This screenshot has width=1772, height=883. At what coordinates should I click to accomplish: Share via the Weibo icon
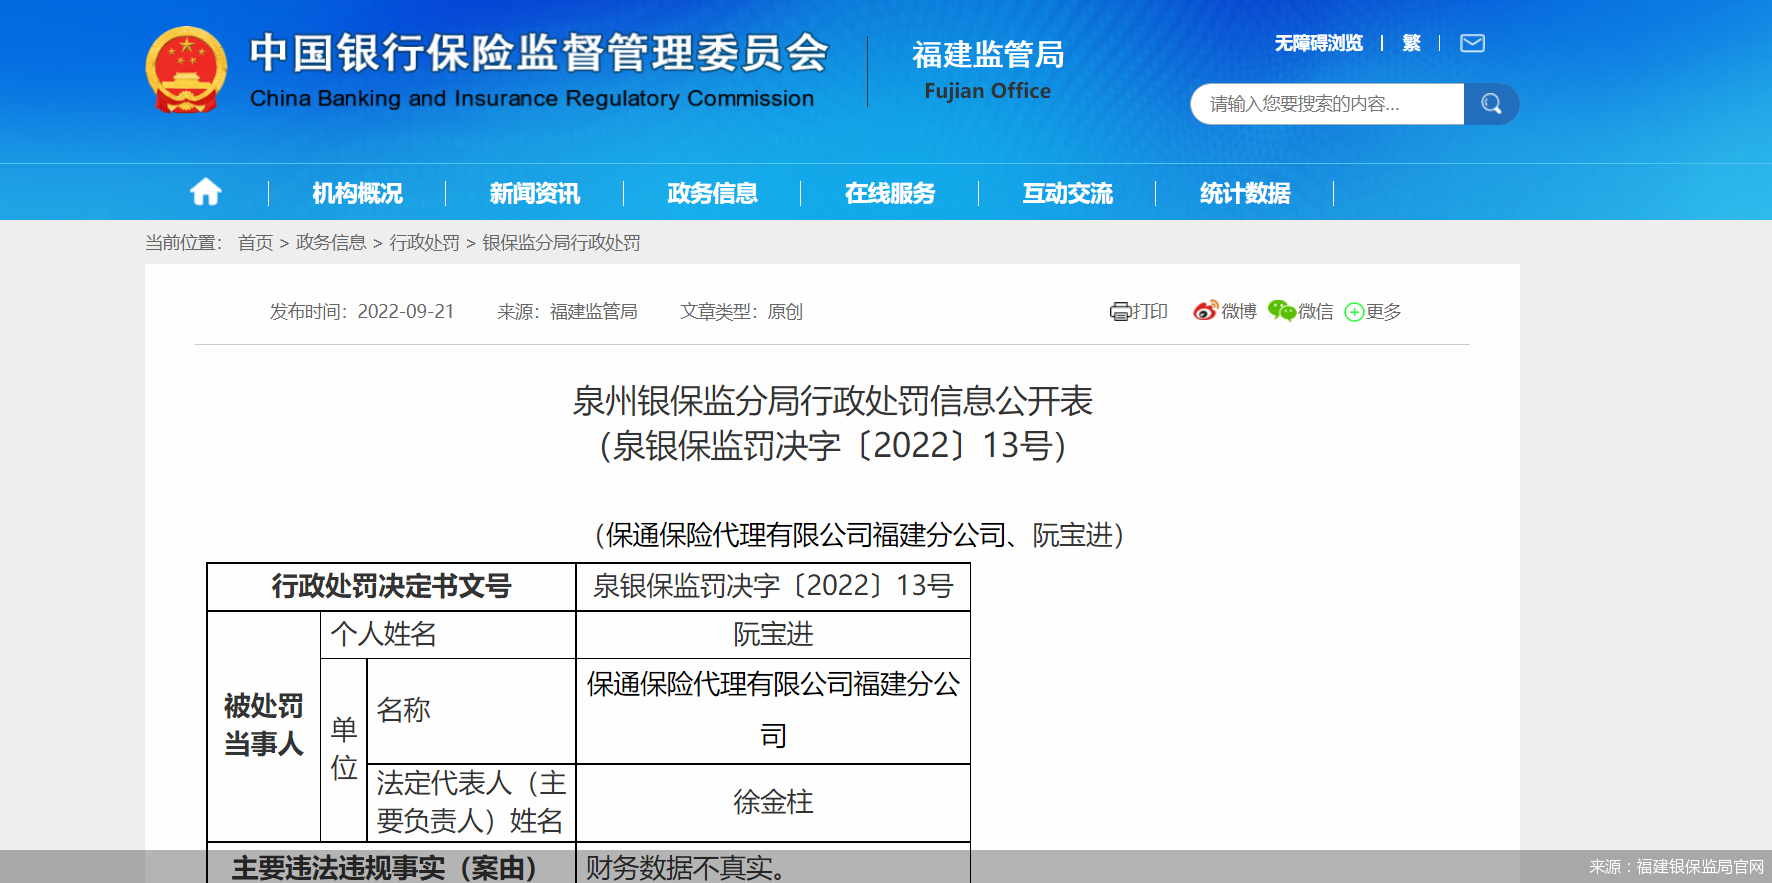(1206, 311)
